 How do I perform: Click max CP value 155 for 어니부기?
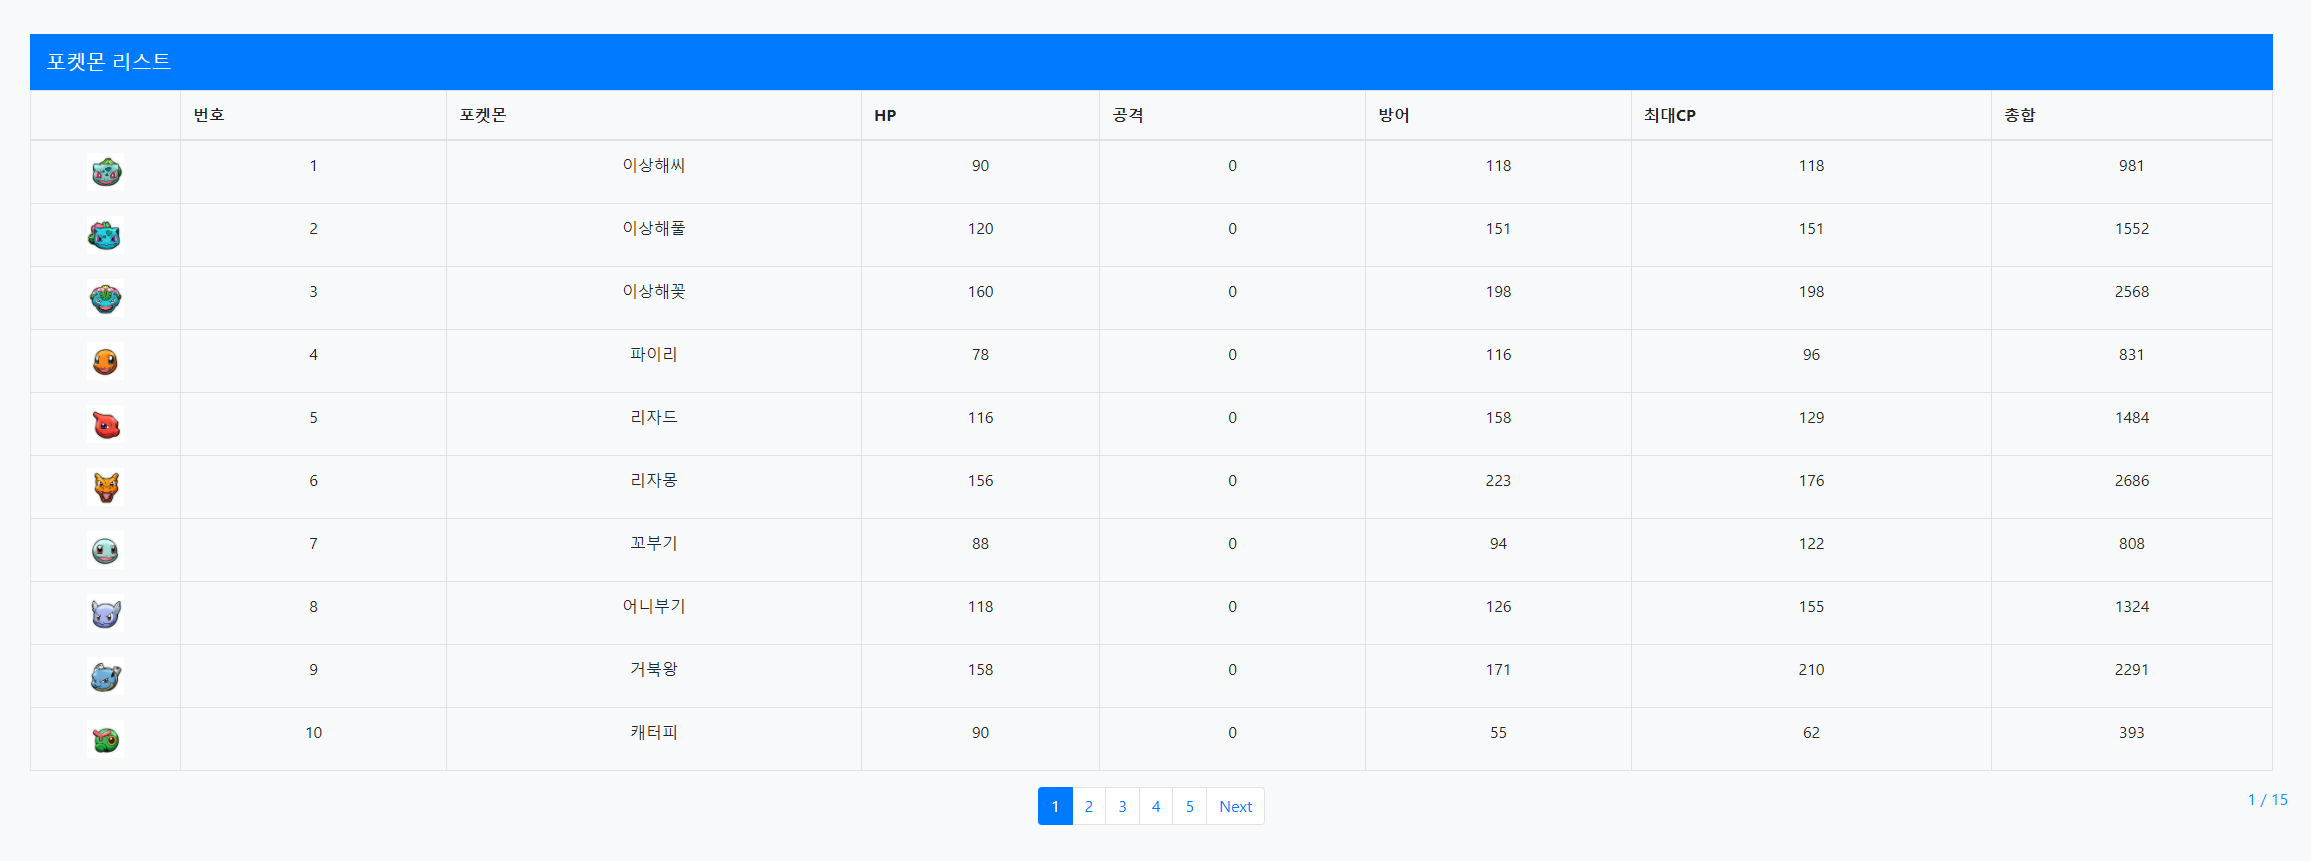tap(1811, 607)
